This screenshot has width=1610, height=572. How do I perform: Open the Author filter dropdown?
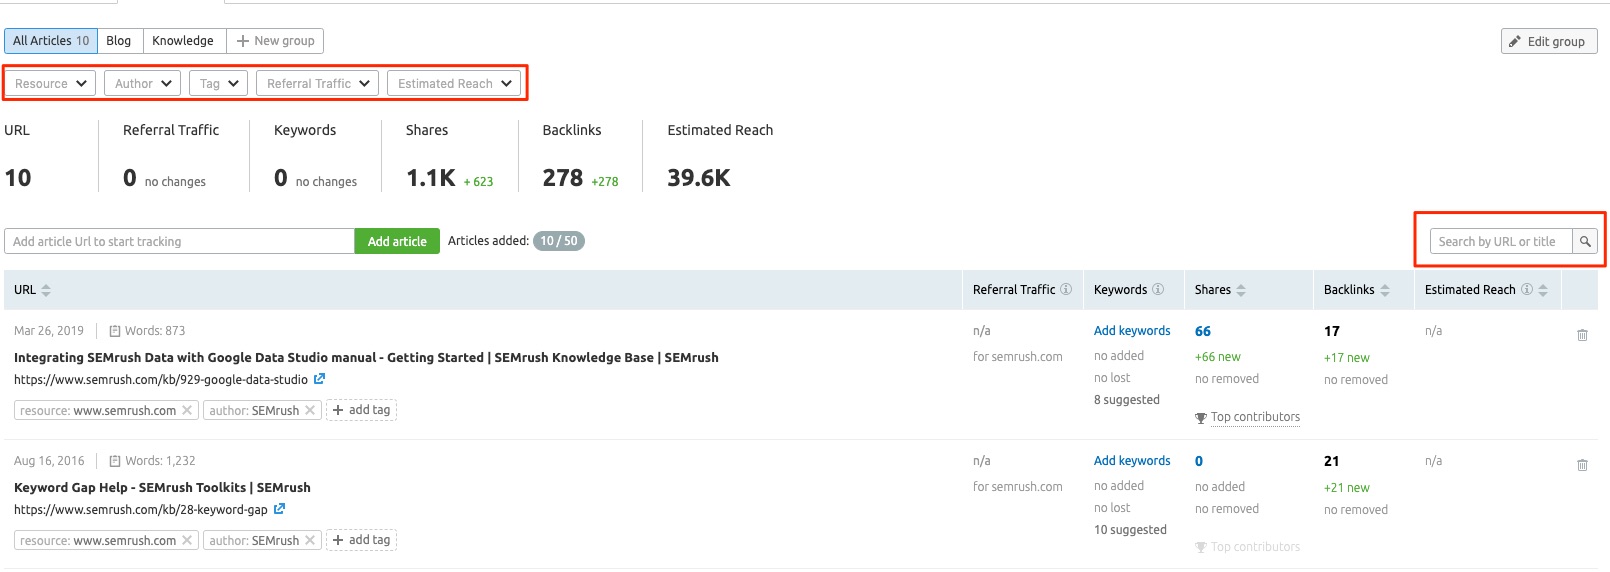click(x=142, y=83)
